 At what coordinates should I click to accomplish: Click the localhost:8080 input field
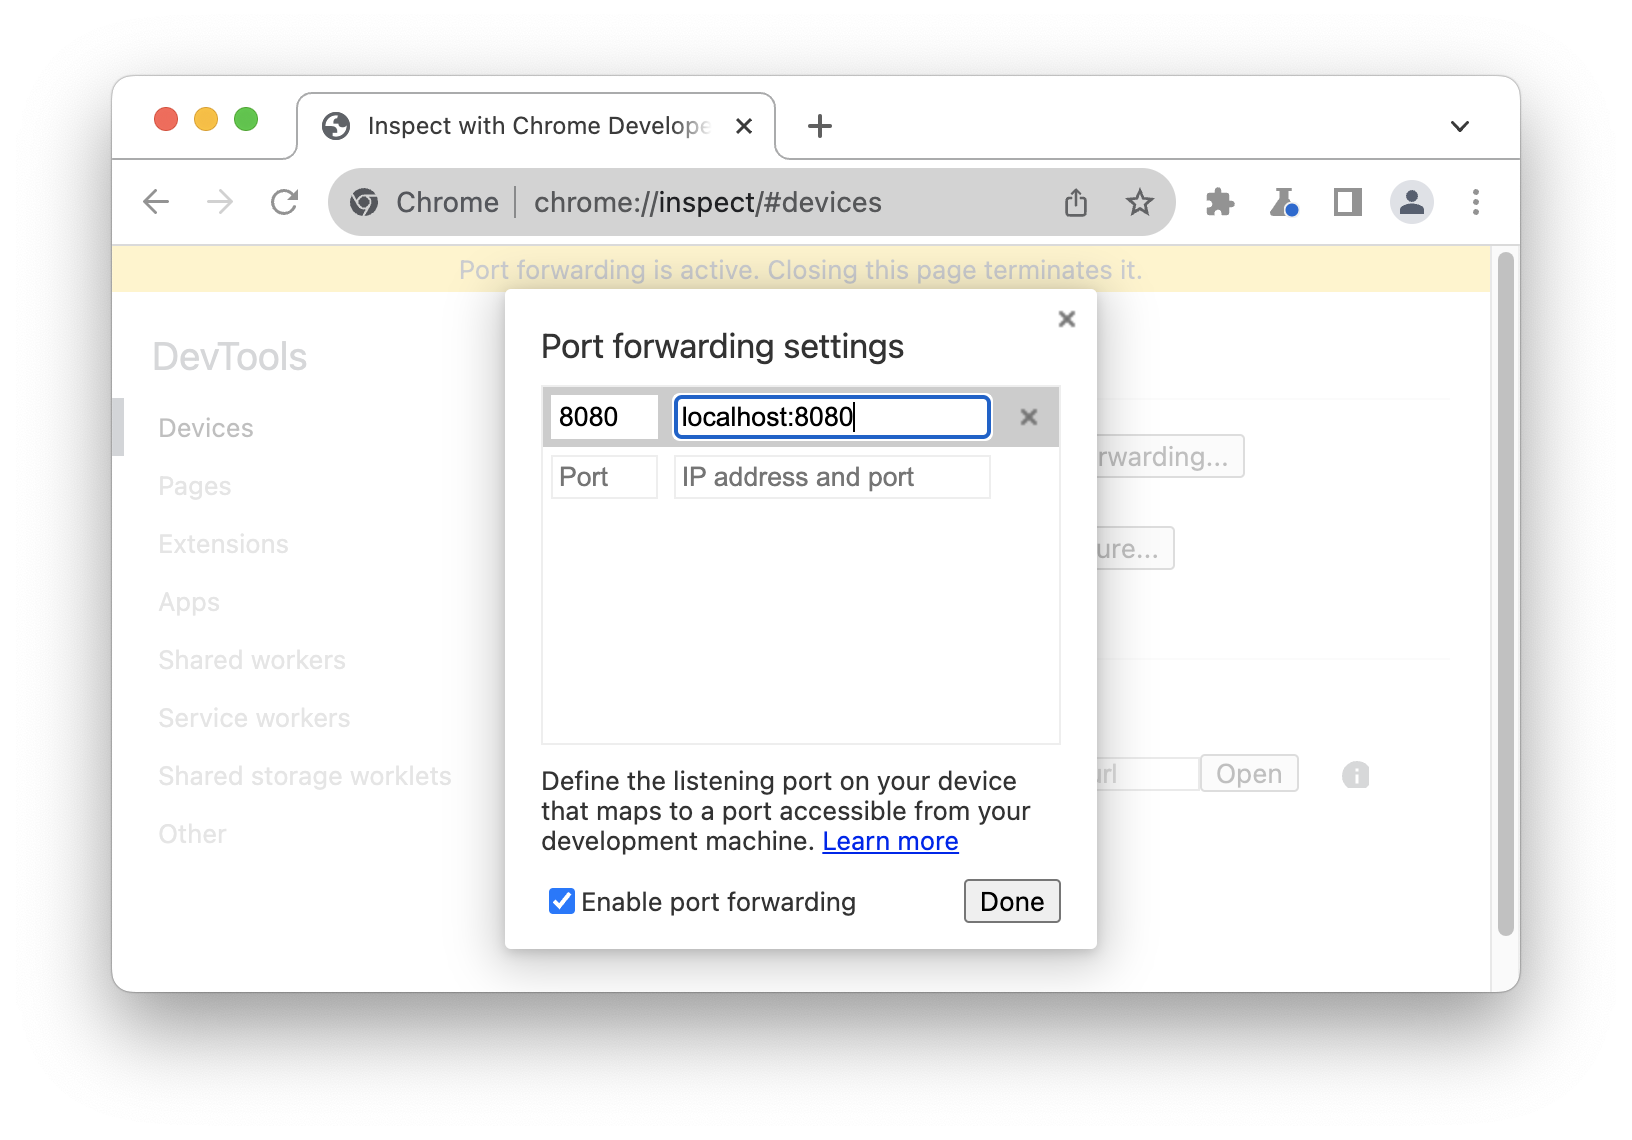(x=831, y=417)
